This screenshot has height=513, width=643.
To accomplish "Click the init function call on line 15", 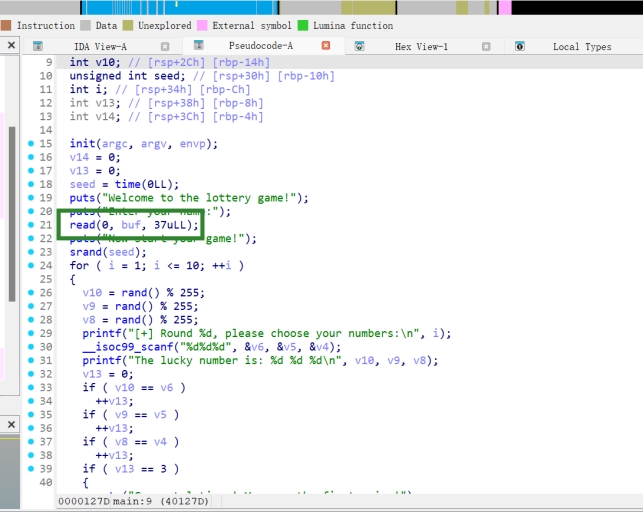I will pos(82,144).
